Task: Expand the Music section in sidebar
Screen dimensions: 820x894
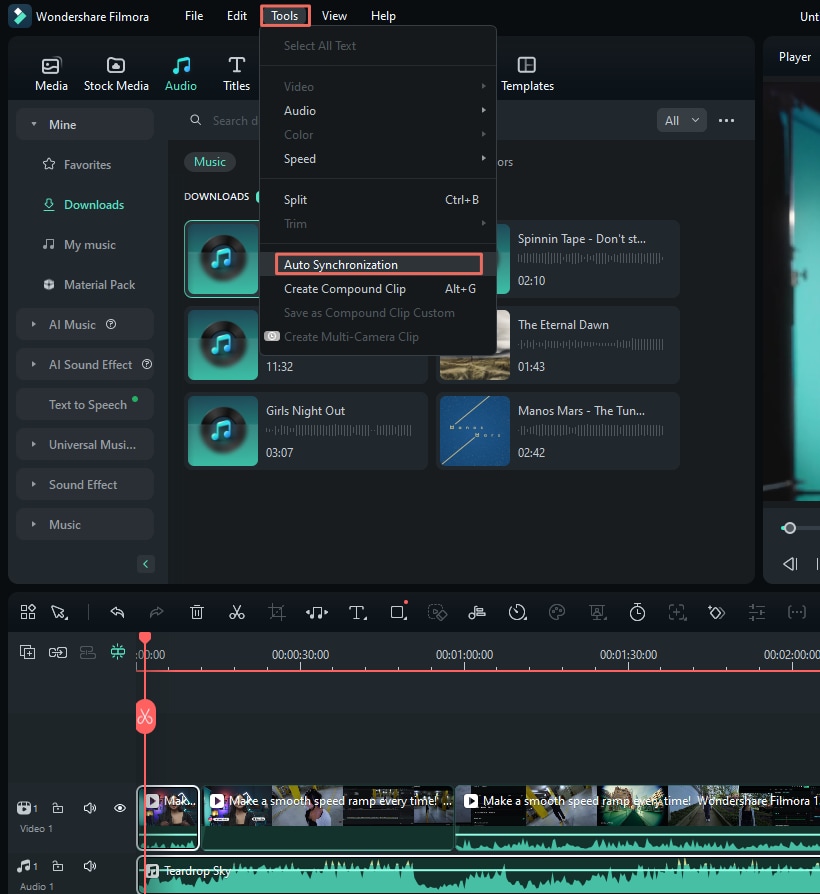Action: tap(34, 524)
